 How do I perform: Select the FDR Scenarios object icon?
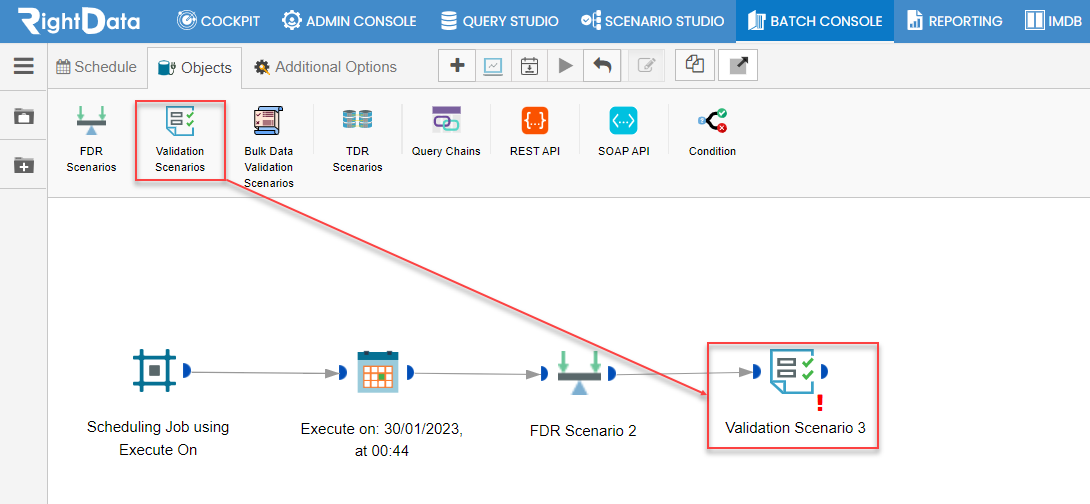click(91, 121)
